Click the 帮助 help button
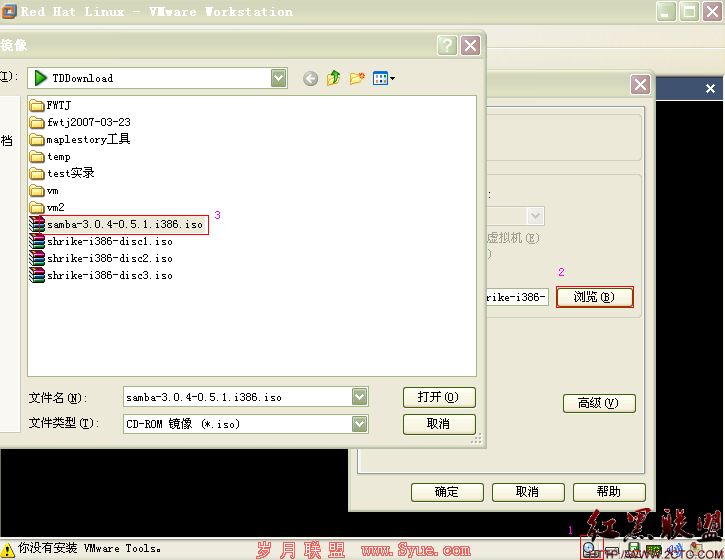725x560 pixels. tap(609, 492)
